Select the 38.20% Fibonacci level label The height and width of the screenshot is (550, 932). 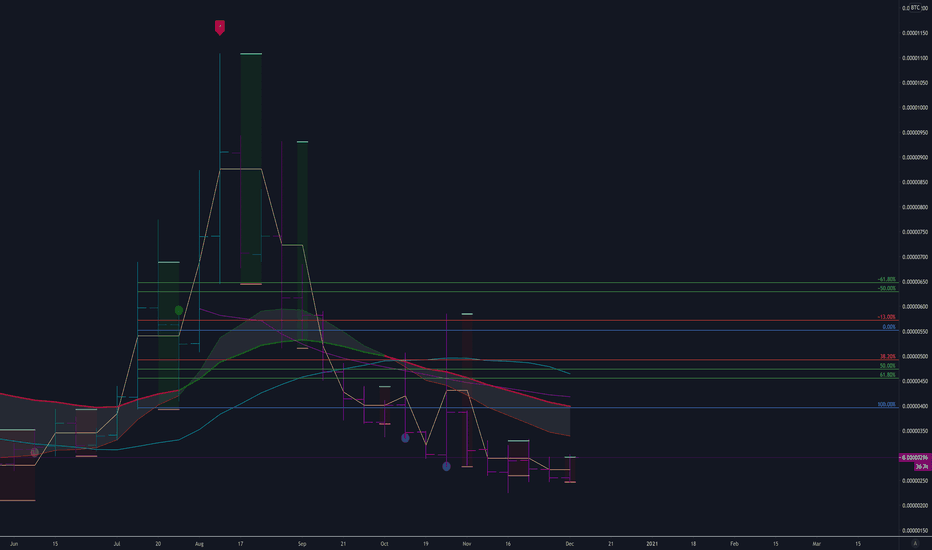point(887,357)
